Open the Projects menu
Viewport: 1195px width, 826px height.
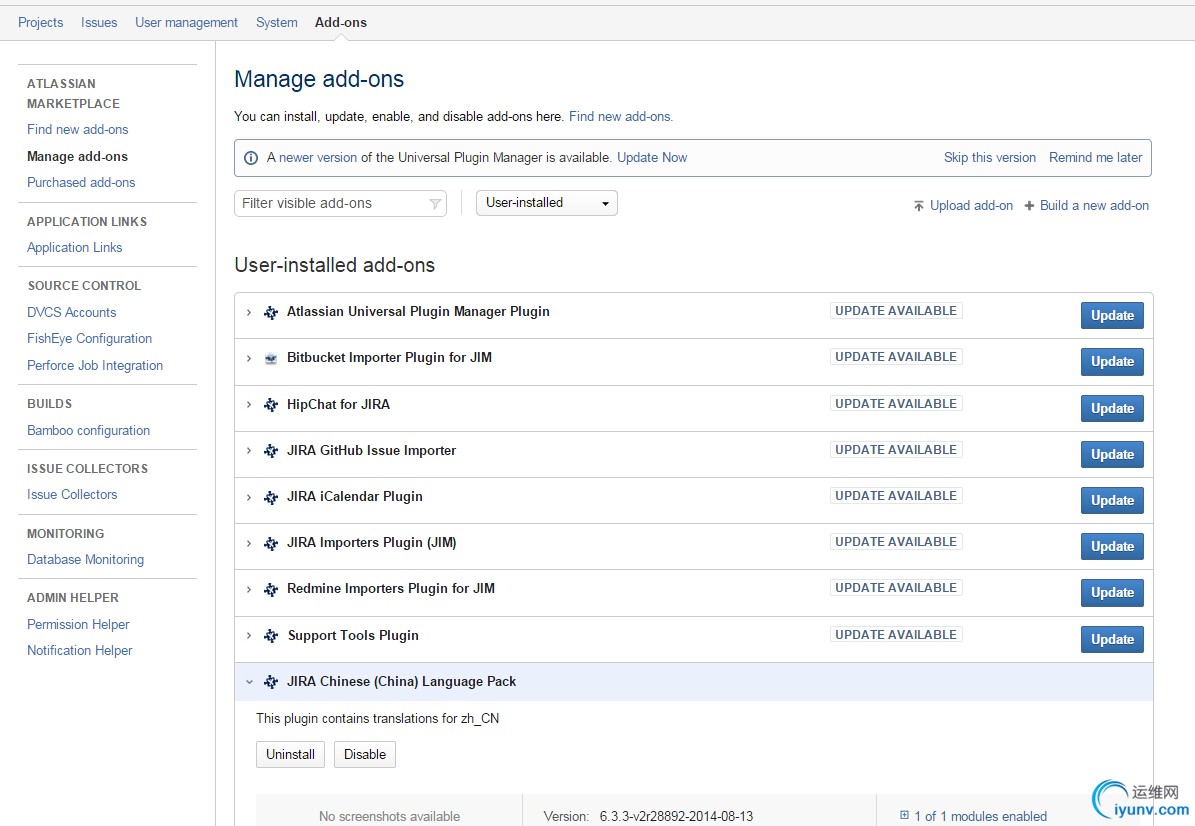40,22
